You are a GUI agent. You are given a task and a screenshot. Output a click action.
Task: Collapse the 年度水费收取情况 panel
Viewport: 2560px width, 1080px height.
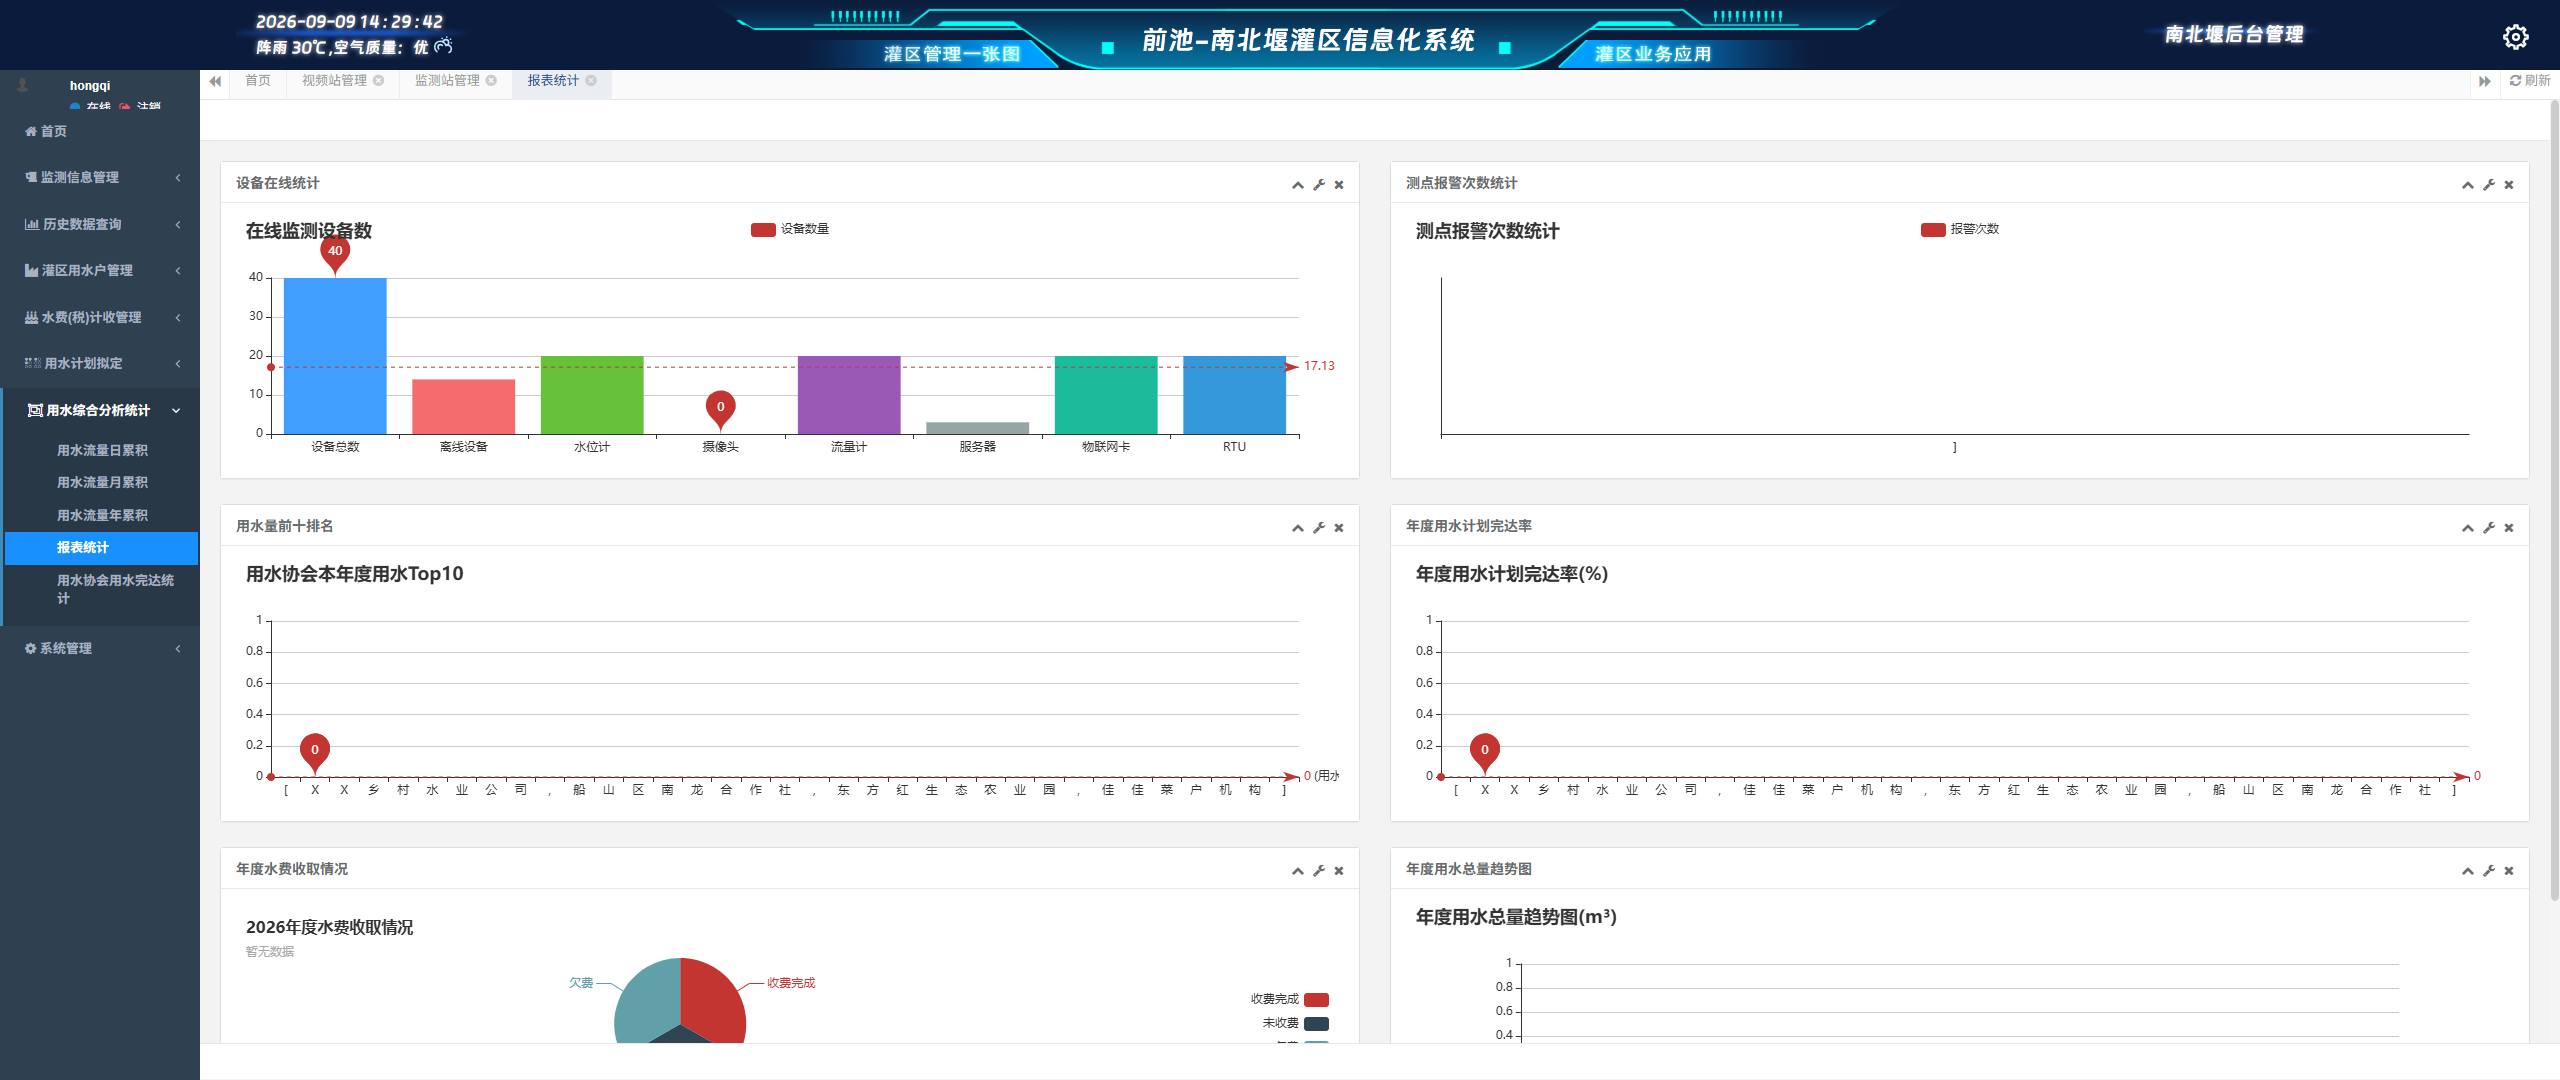(1298, 871)
